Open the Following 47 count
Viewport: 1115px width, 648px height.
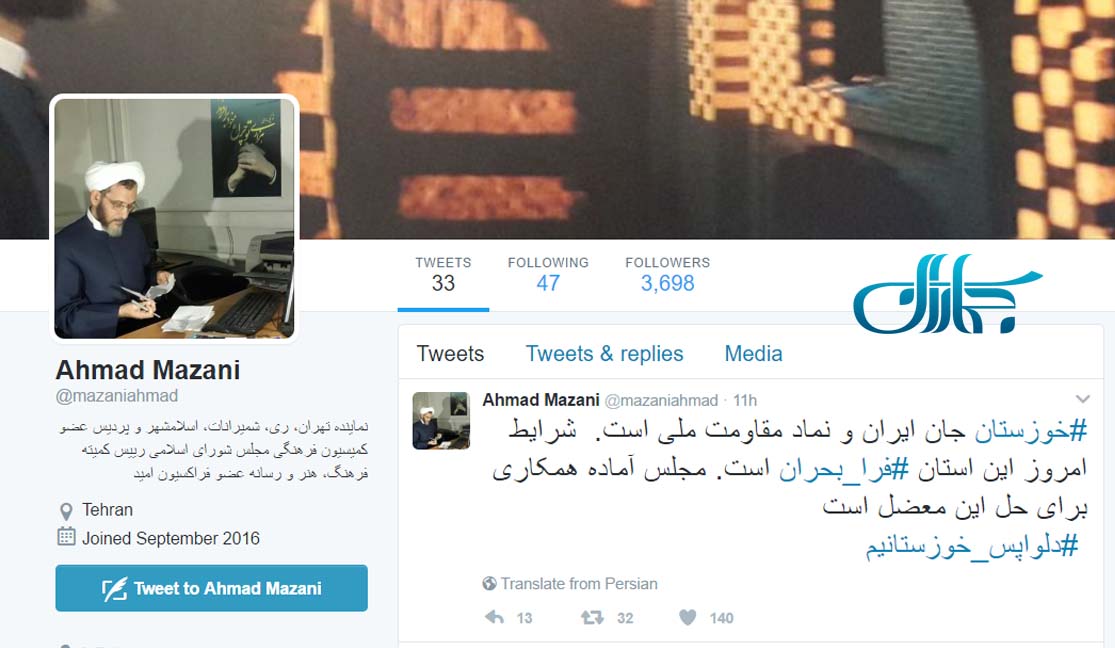(548, 275)
